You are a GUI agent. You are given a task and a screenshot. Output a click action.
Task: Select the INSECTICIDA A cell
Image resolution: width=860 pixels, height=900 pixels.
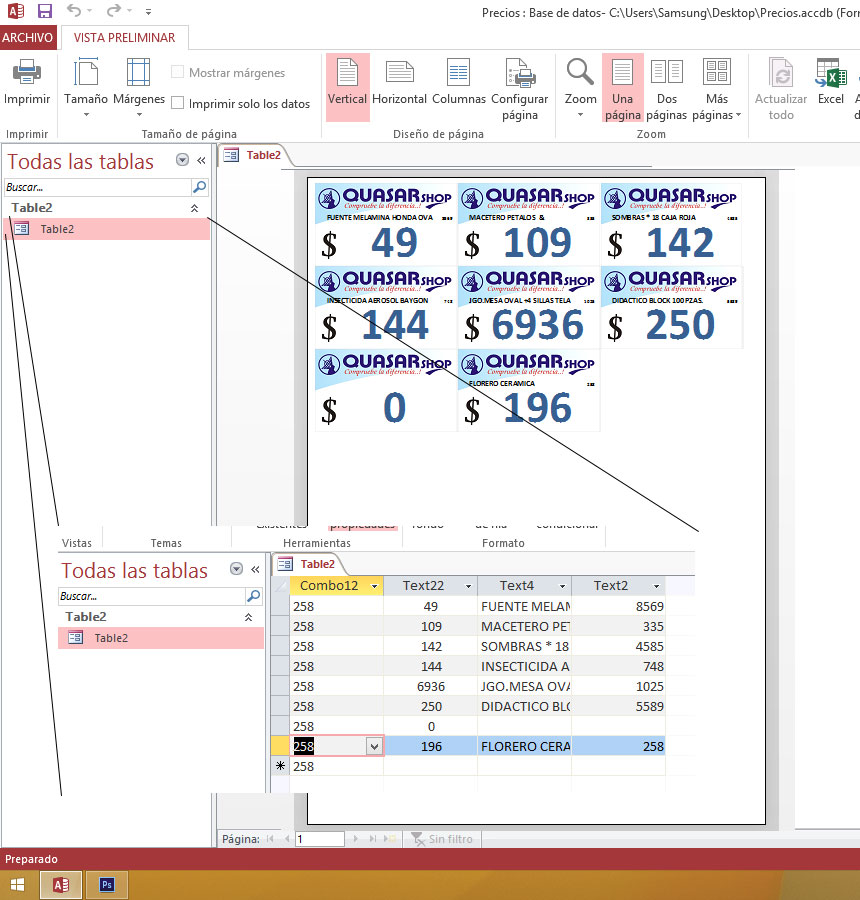tap(525, 666)
